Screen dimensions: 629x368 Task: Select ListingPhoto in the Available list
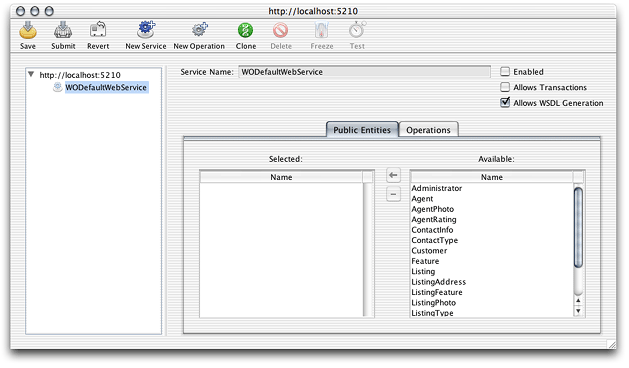[492, 303]
